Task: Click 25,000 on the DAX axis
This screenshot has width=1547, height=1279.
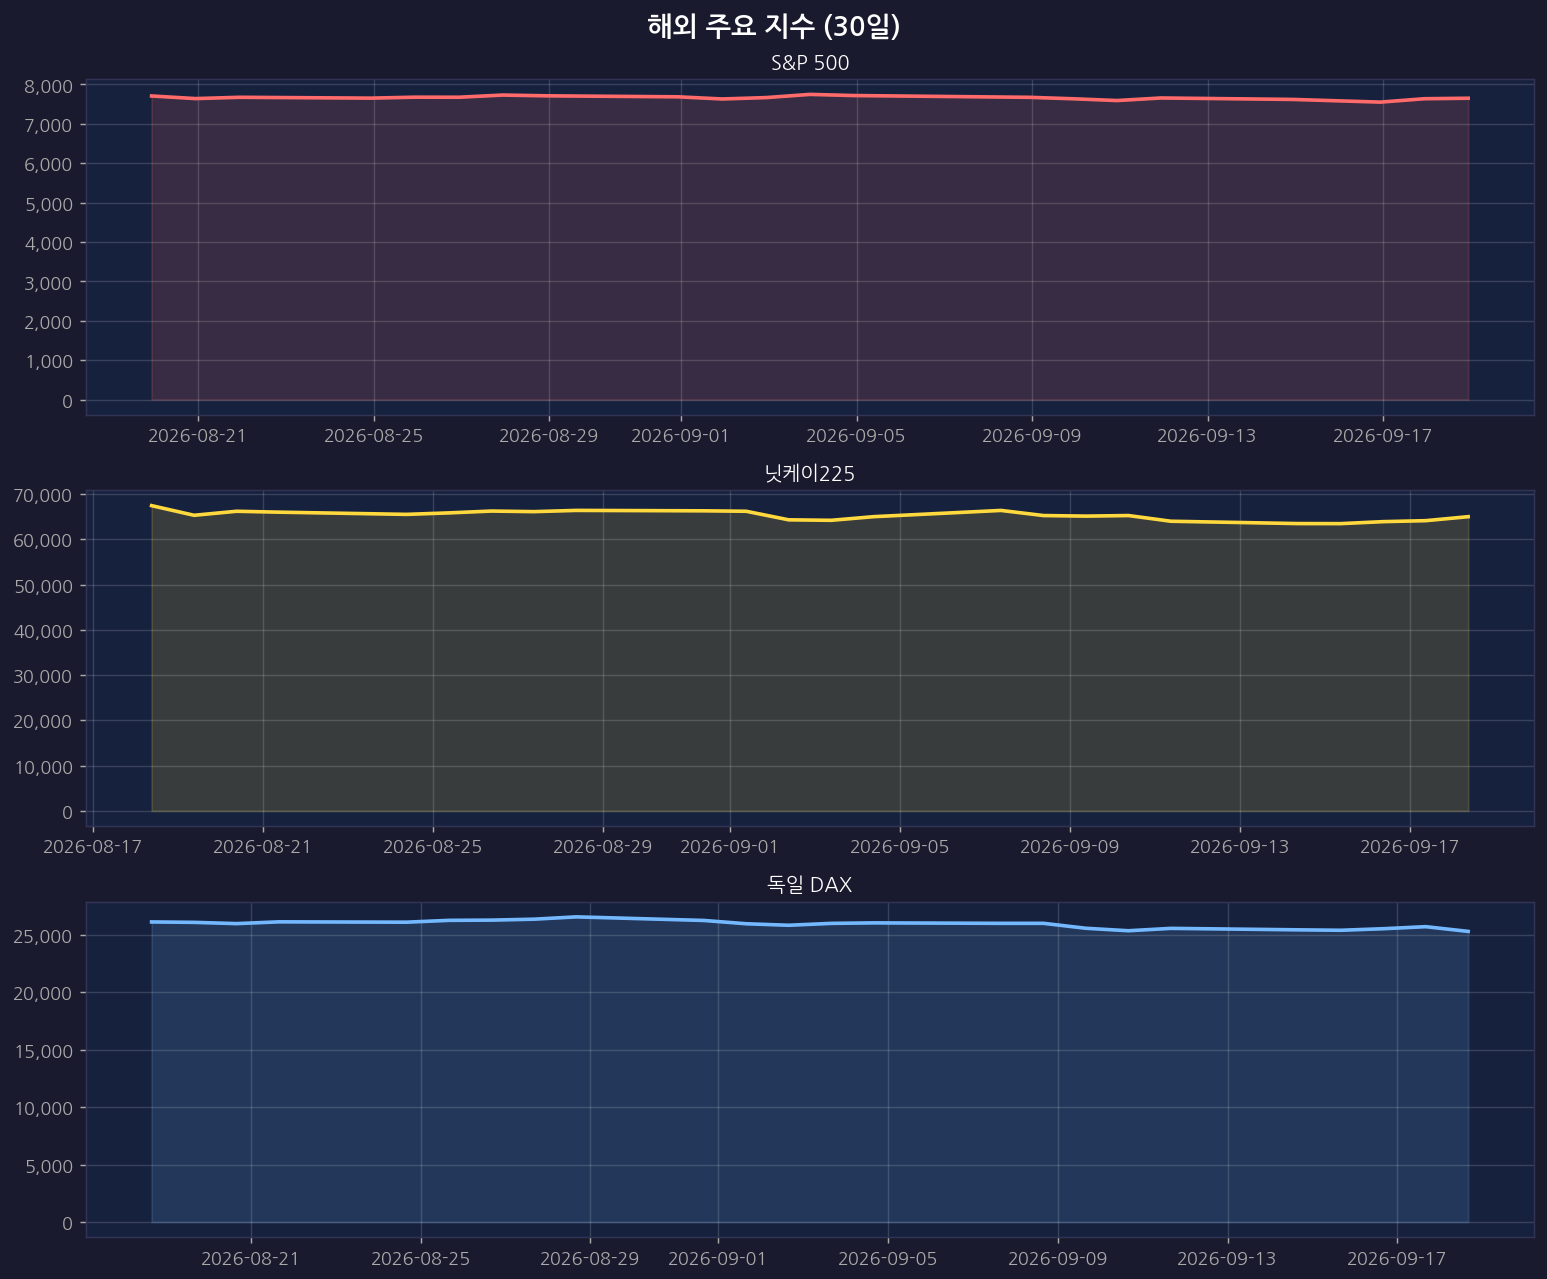Action: point(43,936)
